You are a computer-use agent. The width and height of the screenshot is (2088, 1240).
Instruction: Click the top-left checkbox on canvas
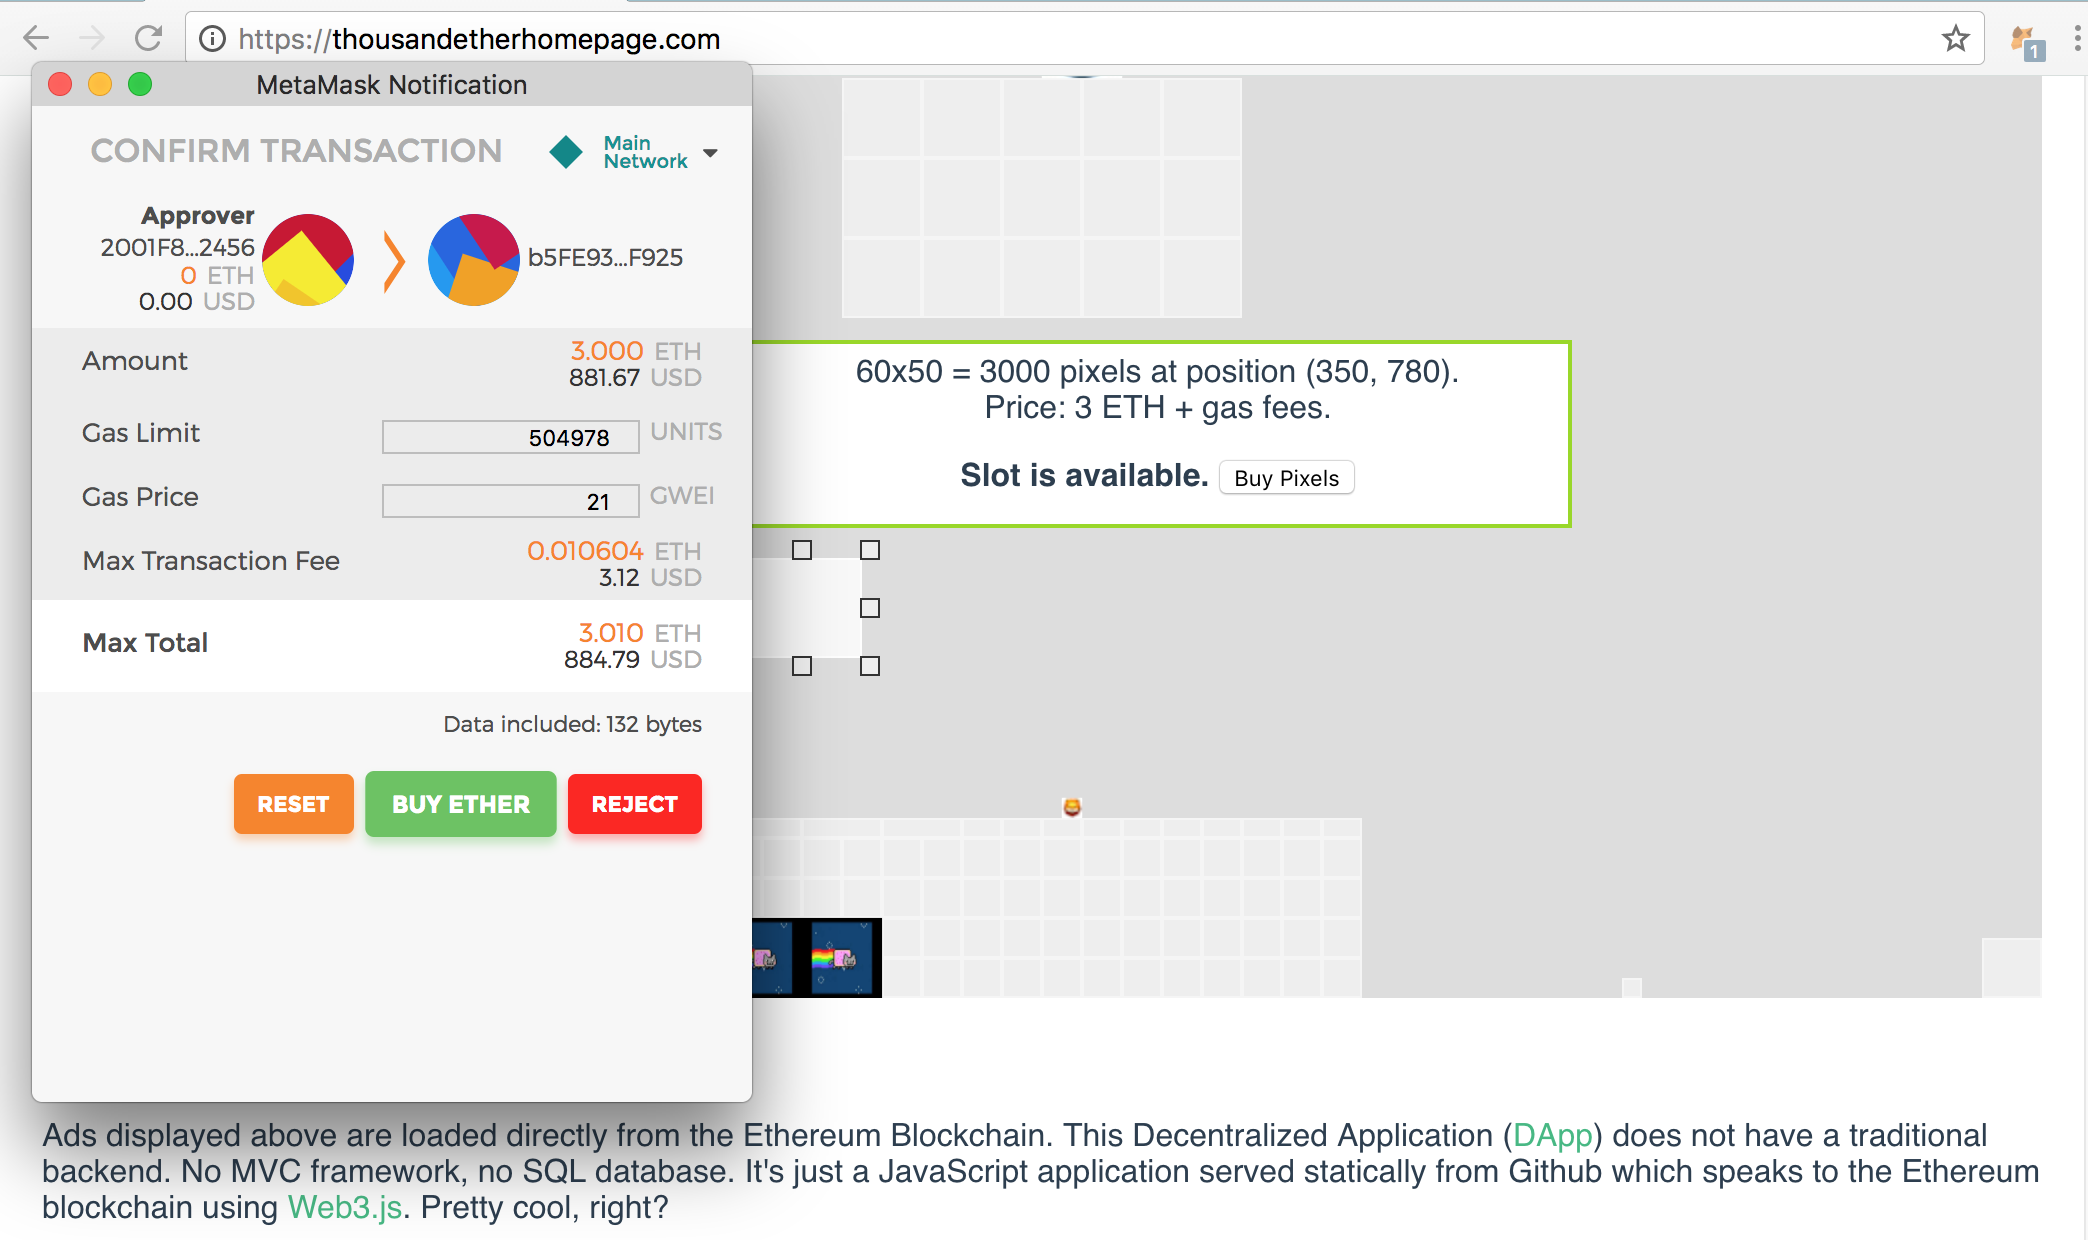pyautogui.click(x=801, y=549)
